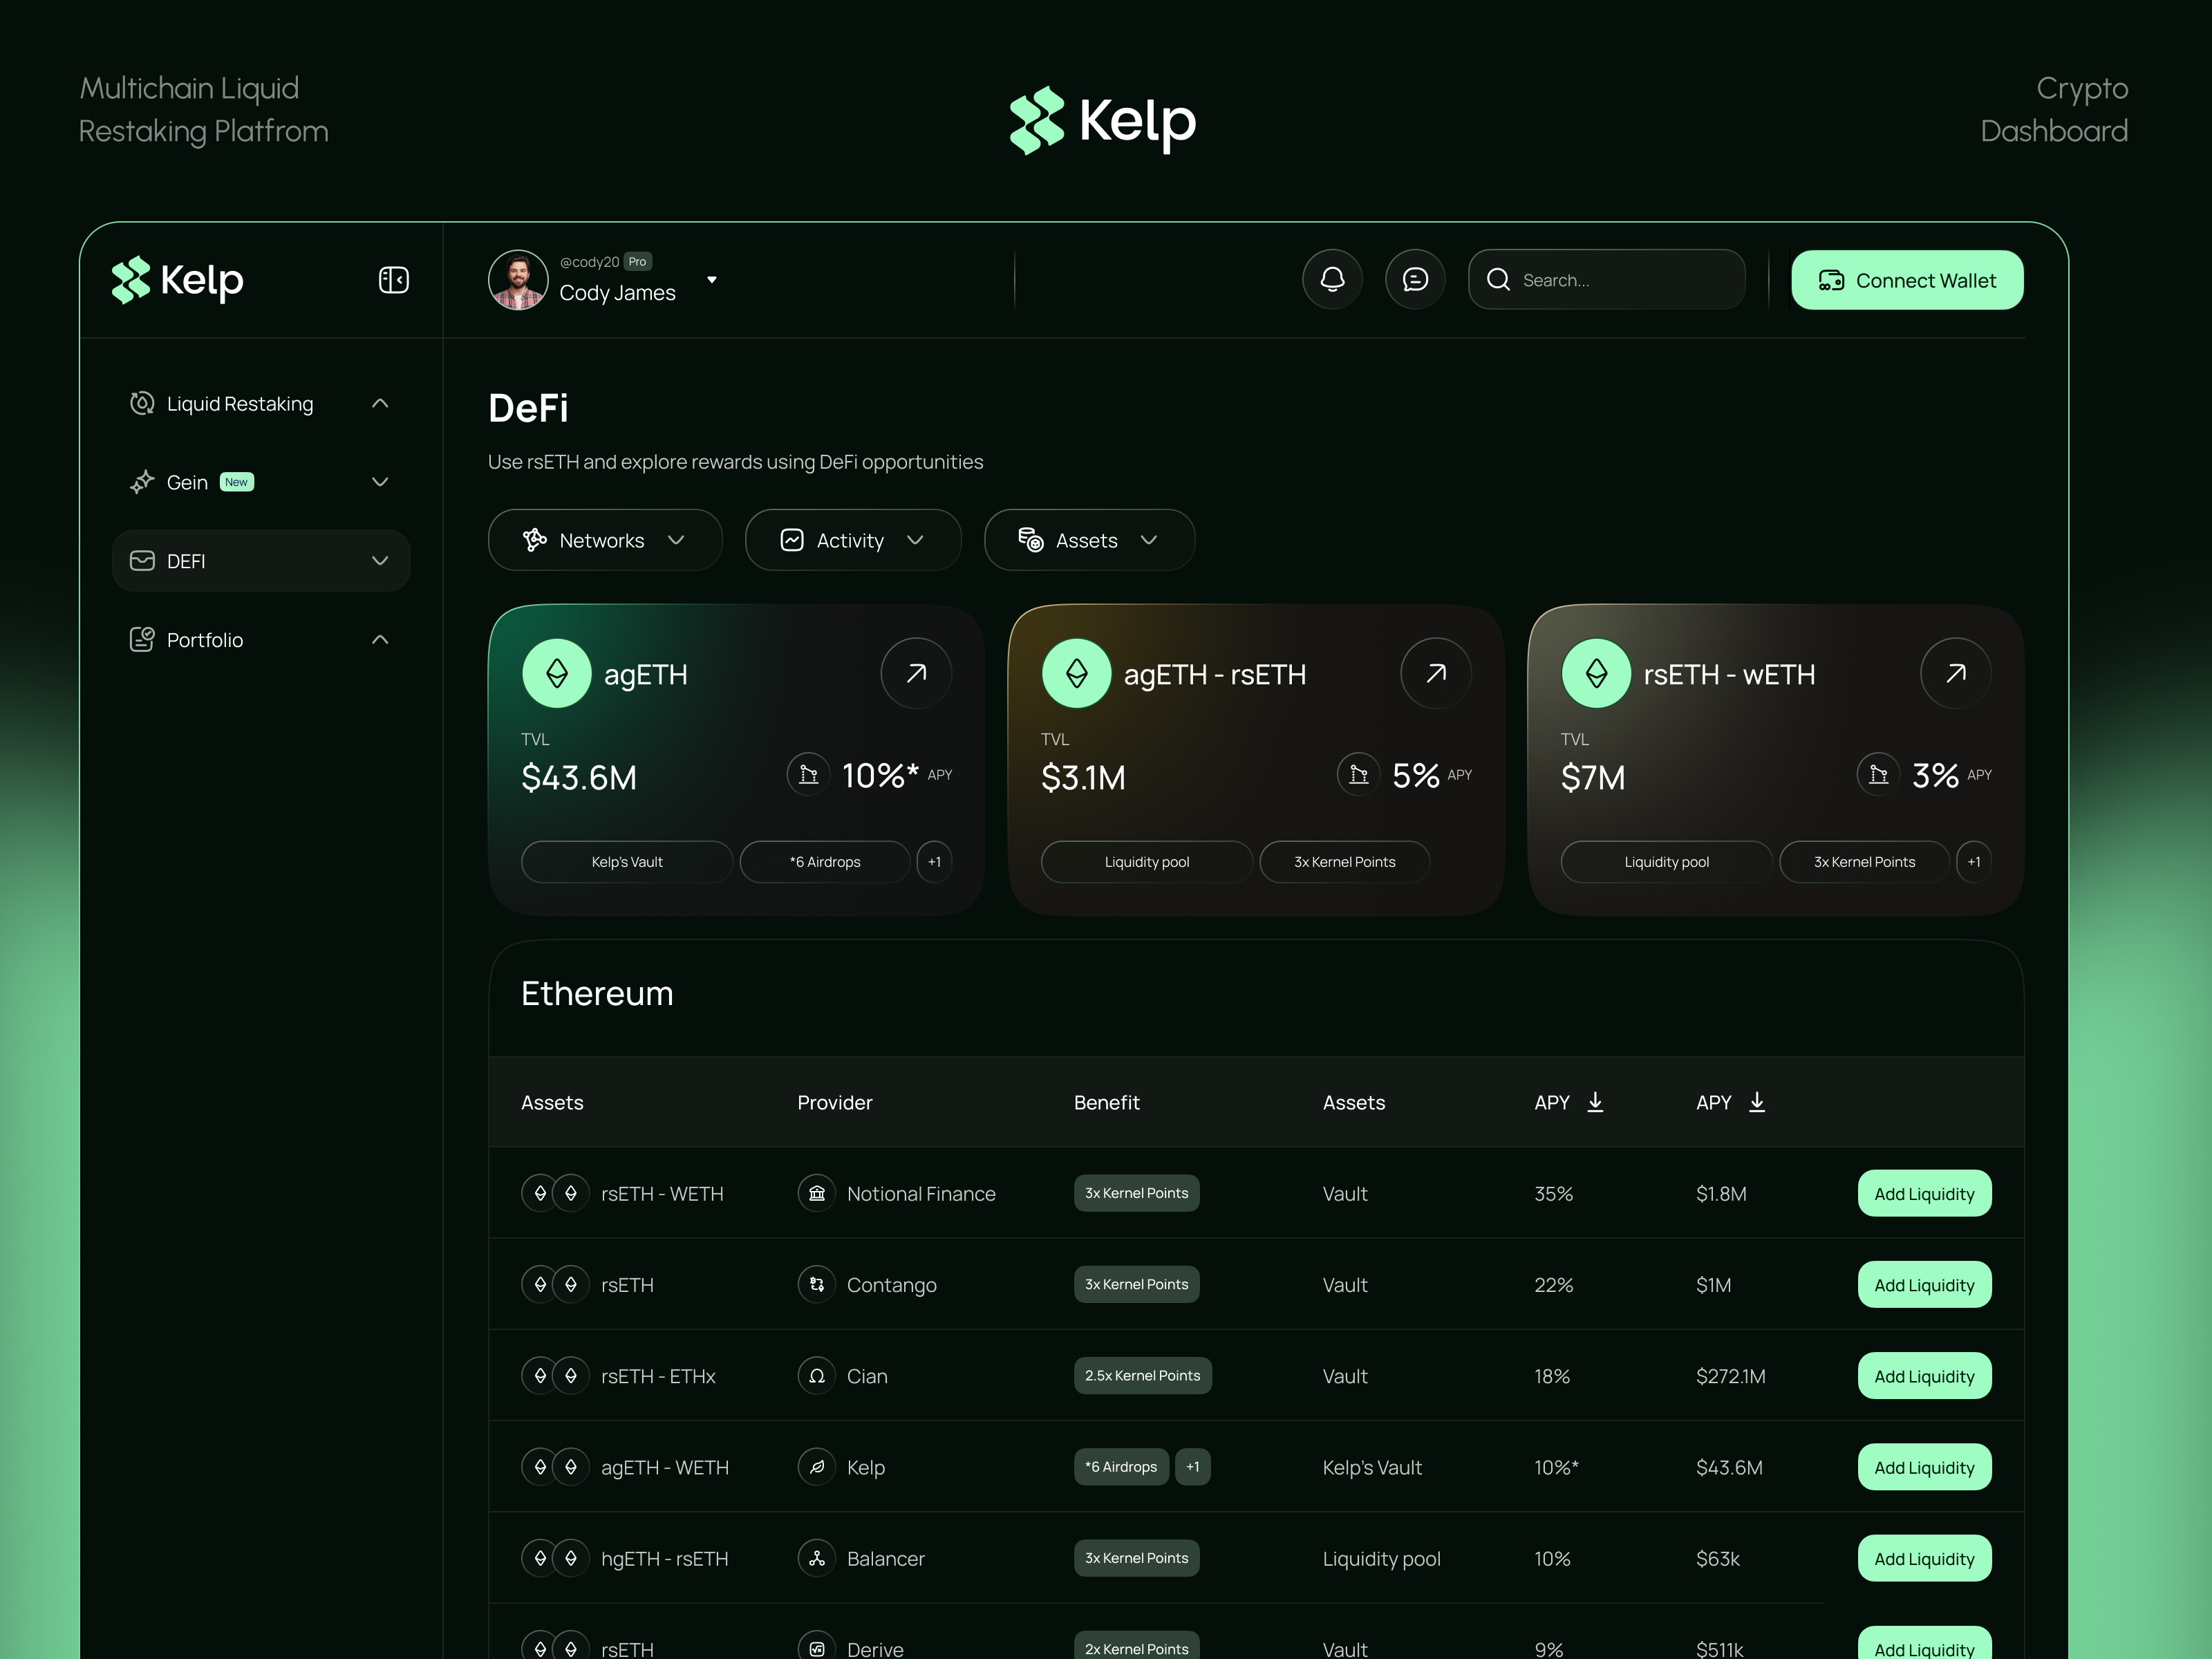Toggle the sidebar collapse icon
The width and height of the screenshot is (2212, 1659).
pos(393,280)
